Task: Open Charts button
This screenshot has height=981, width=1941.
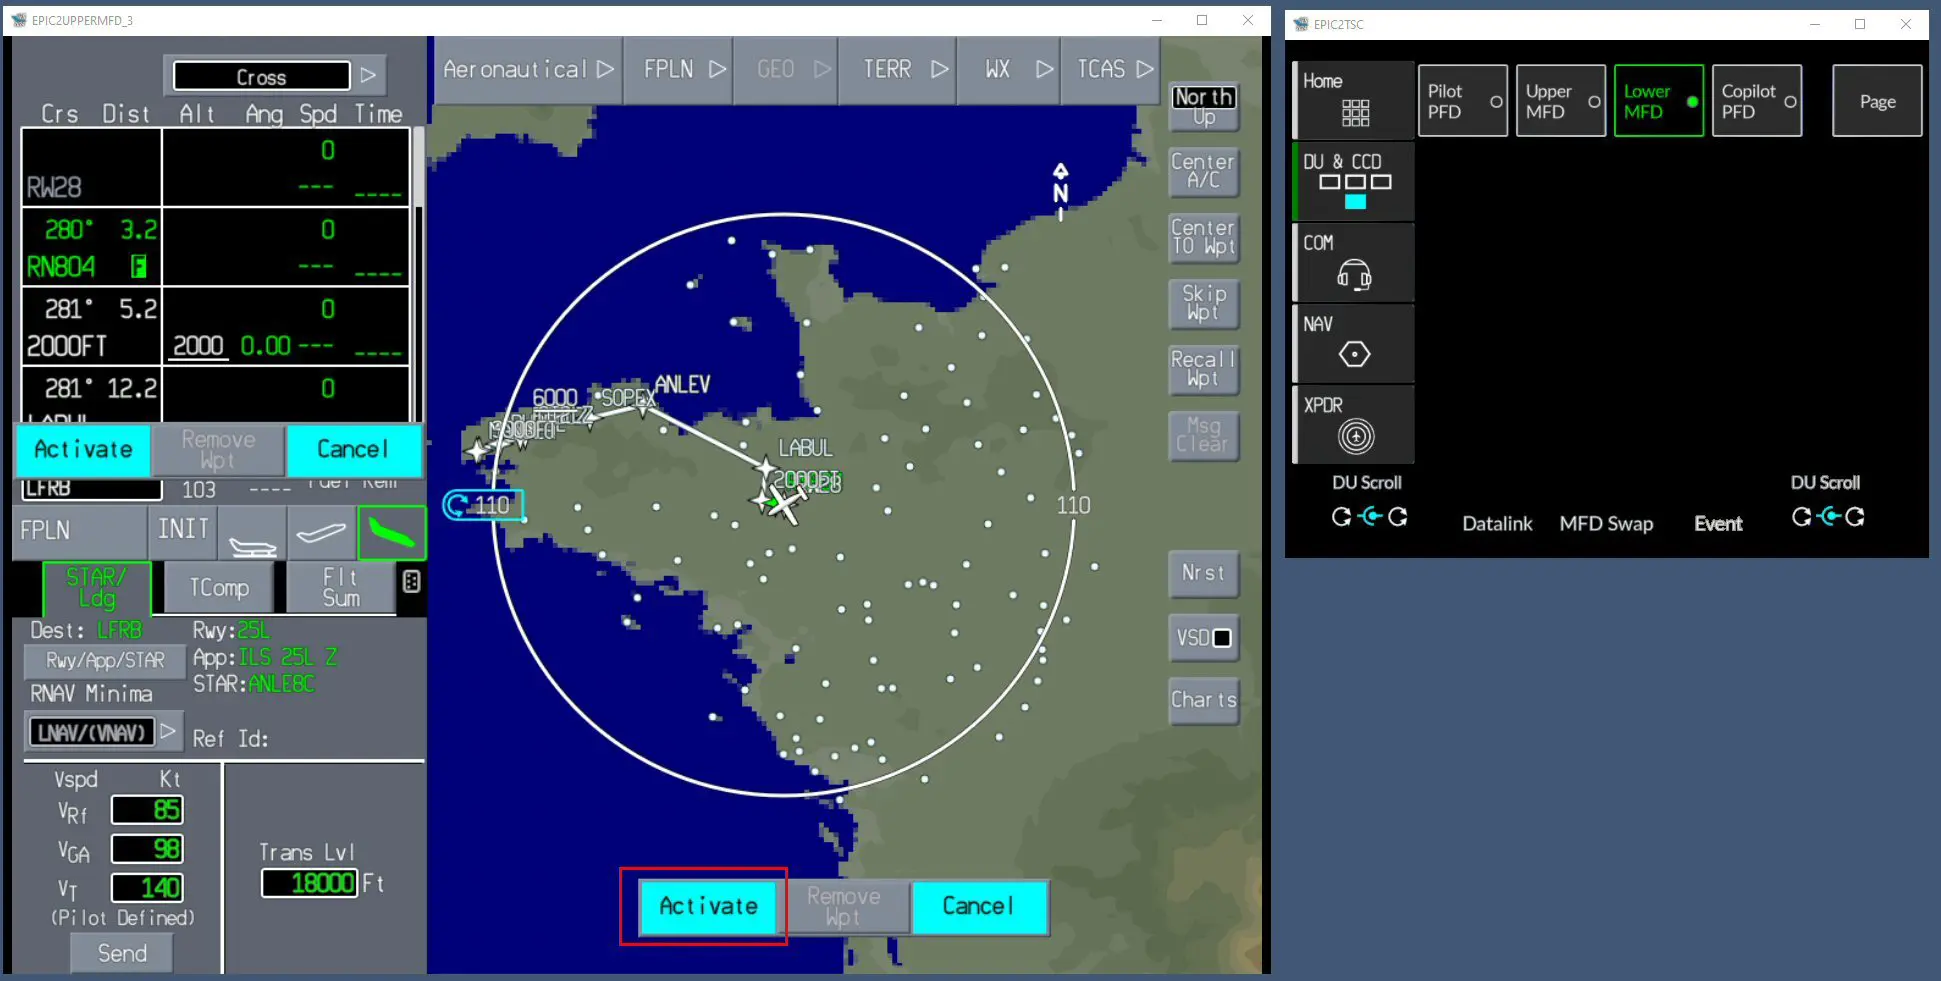Action: pos(1204,701)
